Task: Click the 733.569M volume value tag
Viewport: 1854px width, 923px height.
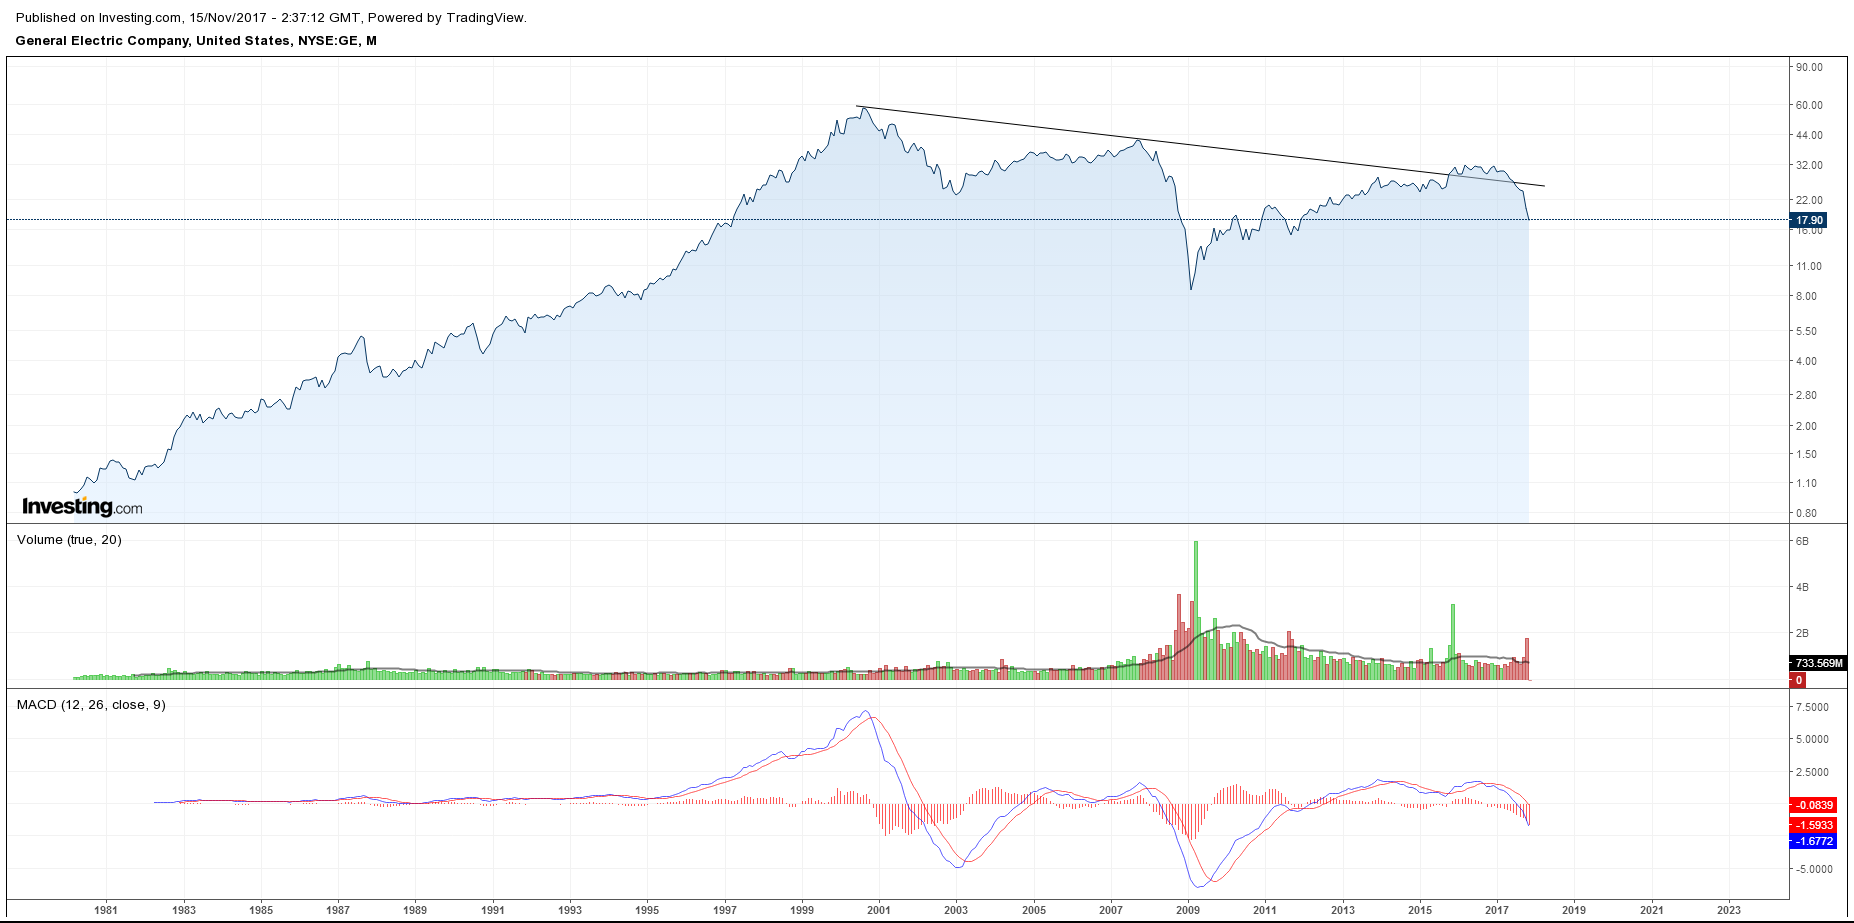Action: click(x=1818, y=663)
